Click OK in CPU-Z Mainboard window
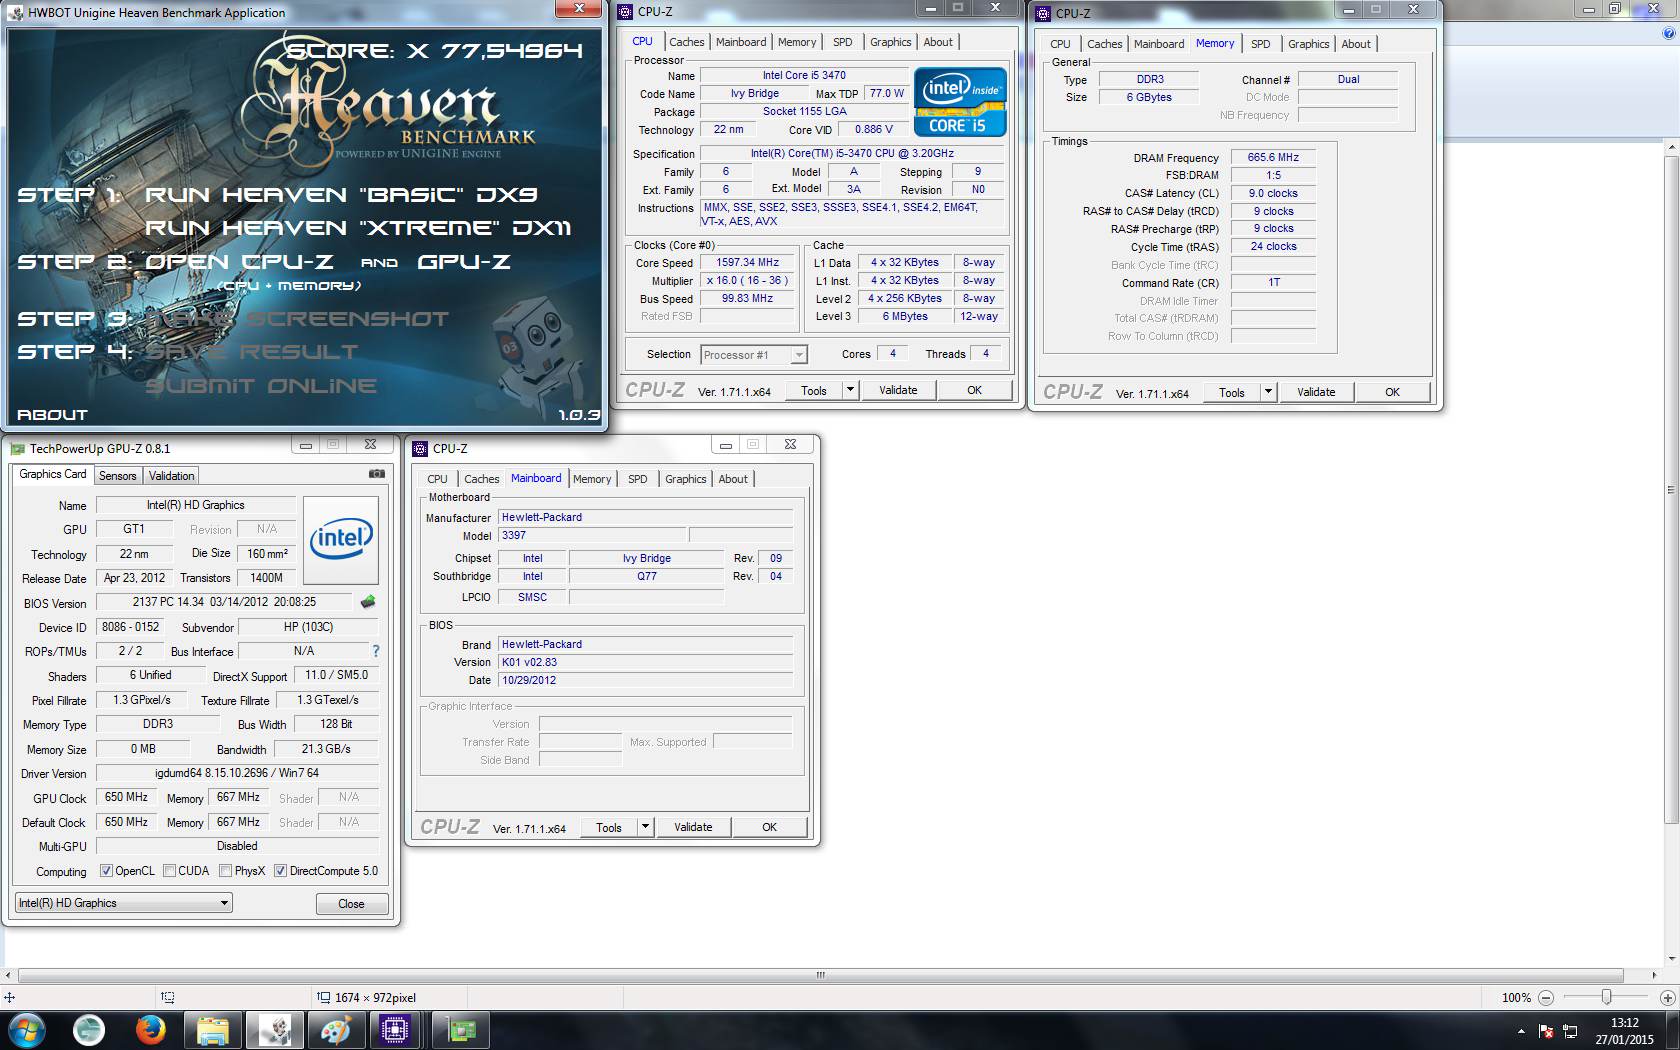The image size is (1680, 1050). [x=769, y=827]
